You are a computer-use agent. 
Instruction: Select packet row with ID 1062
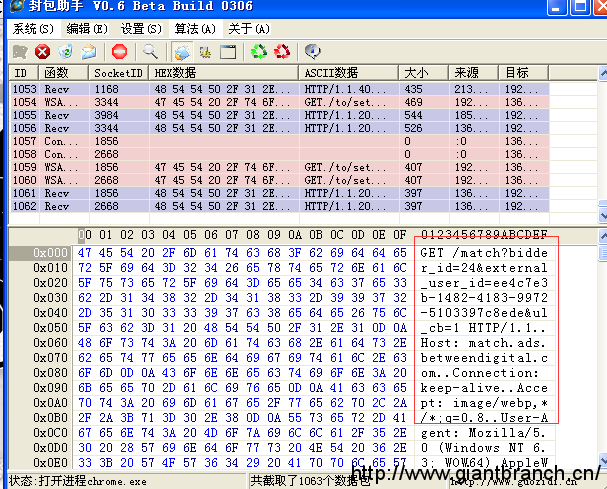pos(279,206)
